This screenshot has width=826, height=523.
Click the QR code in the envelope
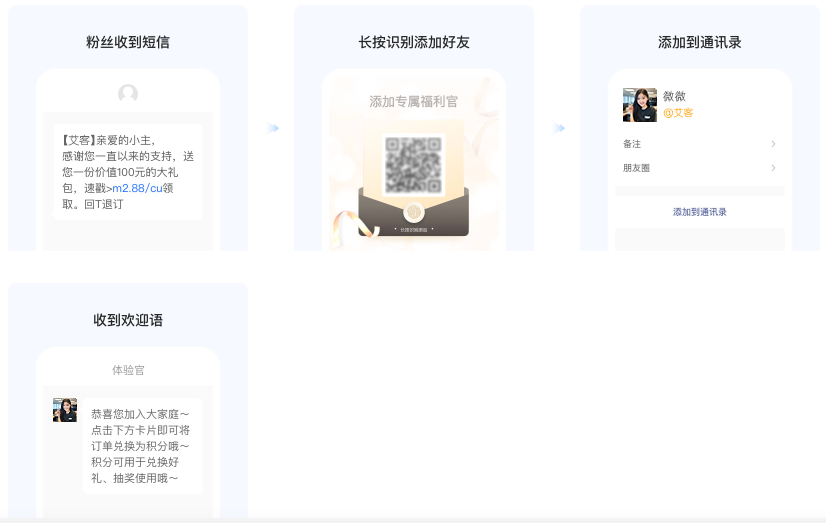(x=414, y=164)
